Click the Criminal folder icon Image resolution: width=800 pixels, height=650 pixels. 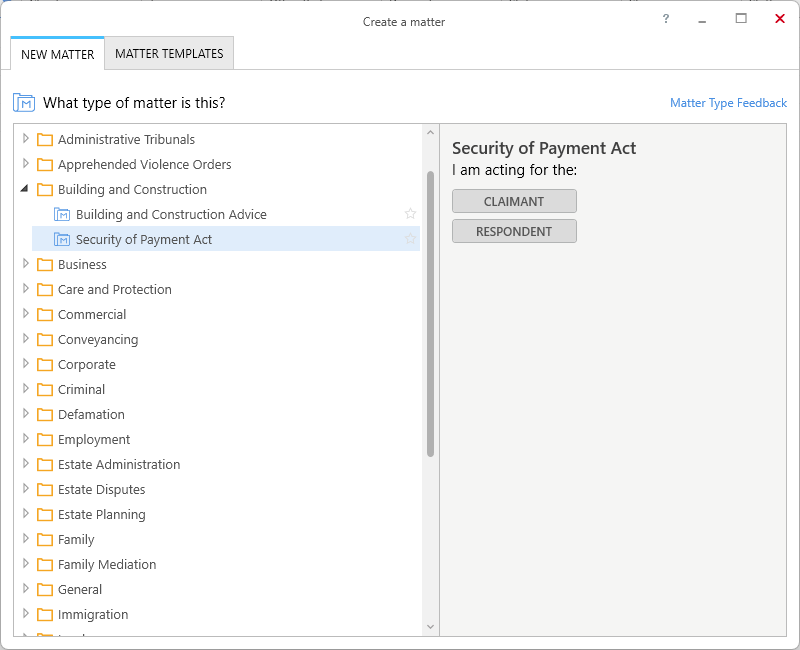point(45,389)
